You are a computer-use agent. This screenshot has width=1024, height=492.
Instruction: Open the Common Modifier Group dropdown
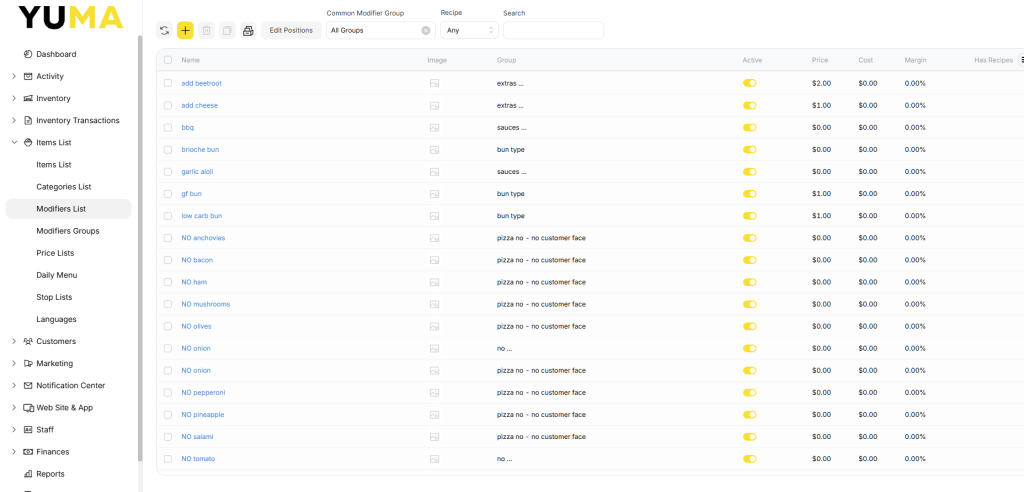click(x=381, y=30)
